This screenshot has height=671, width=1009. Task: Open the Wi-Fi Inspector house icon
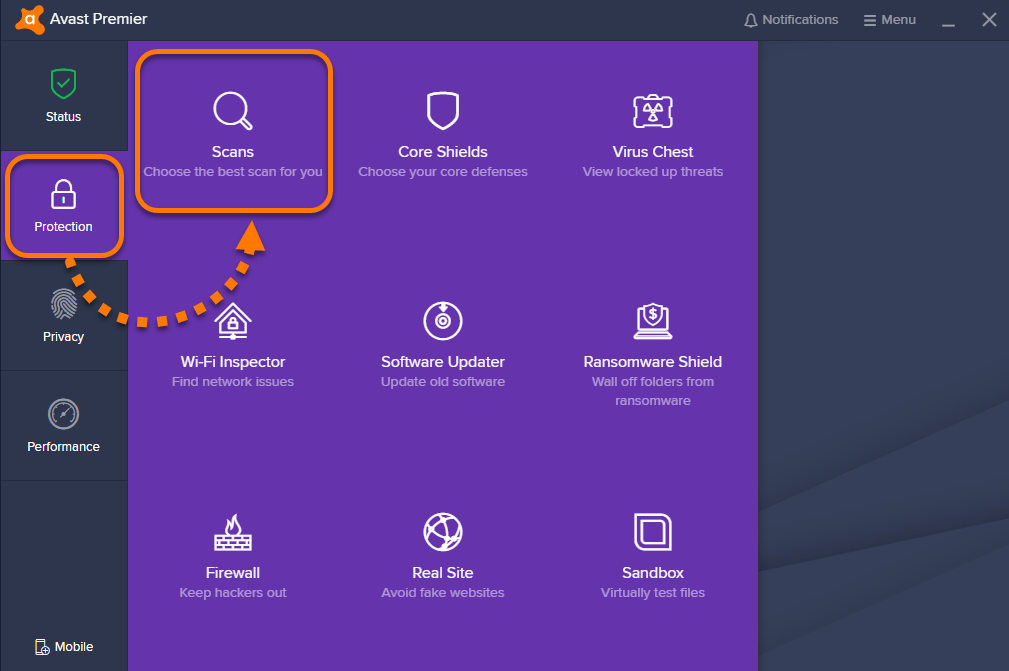[233, 321]
